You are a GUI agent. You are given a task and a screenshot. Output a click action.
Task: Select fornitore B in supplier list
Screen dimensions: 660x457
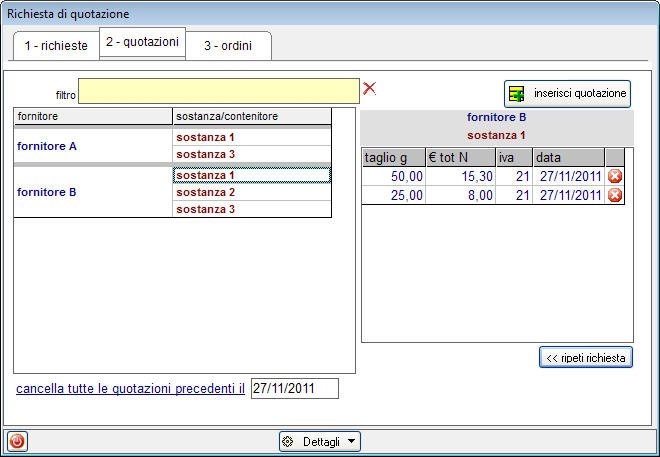(x=93, y=192)
